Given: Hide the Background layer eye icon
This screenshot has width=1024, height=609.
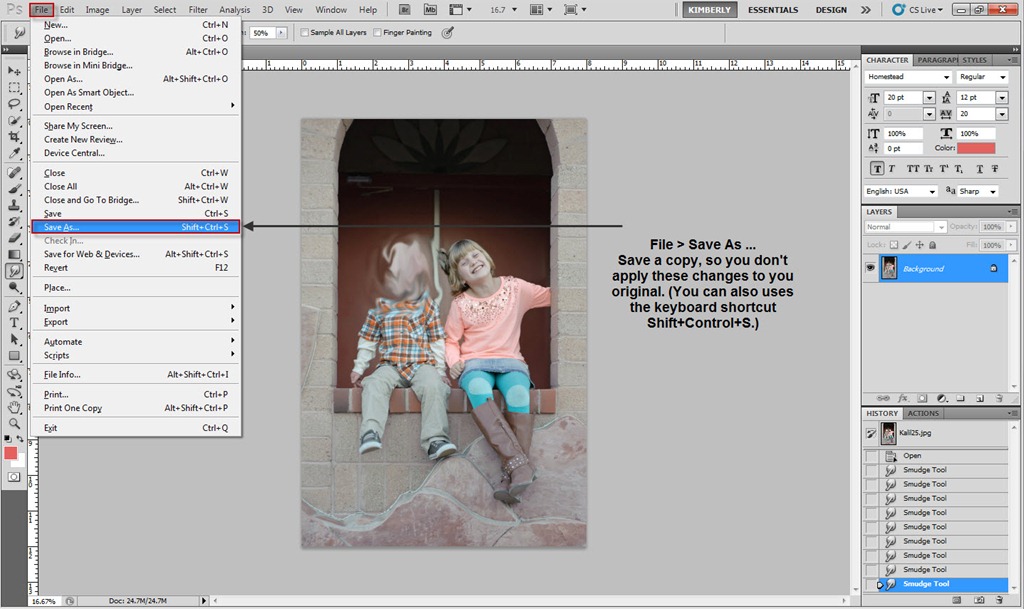Looking at the screenshot, I should click(870, 268).
